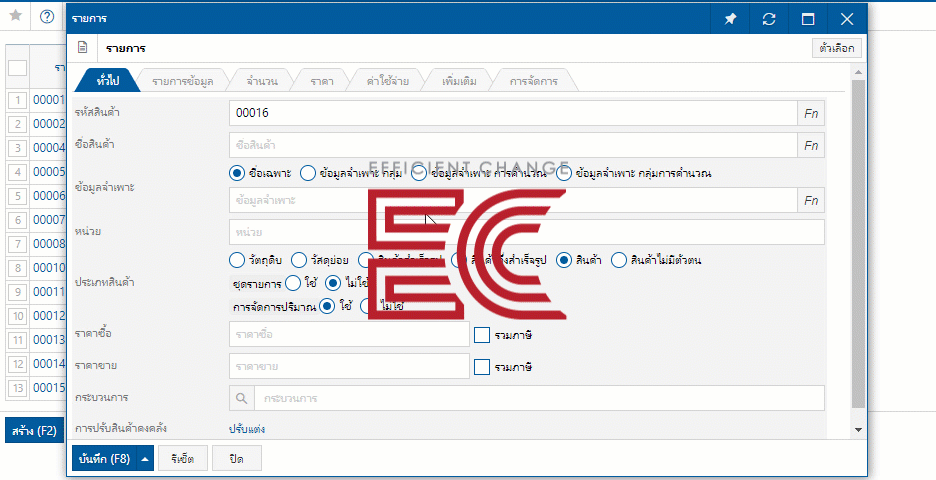Open the จำนวน tab
Image resolution: width=936 pixels, height=480 pixels.
pyautogui.click(x=261, y=81)
